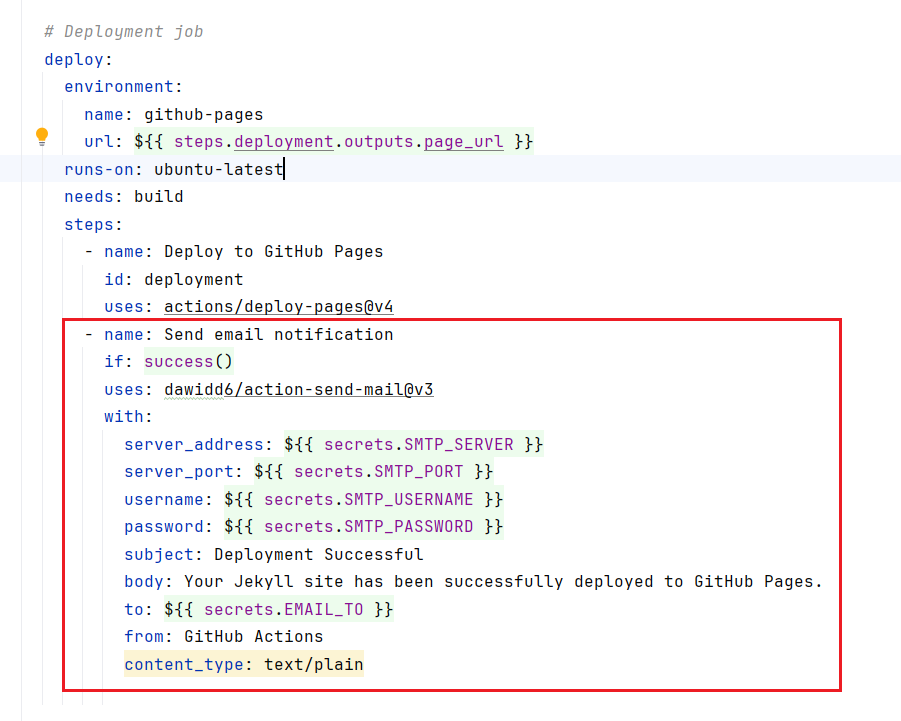Click the 'needs: build' line

click(x=124, y=196)
